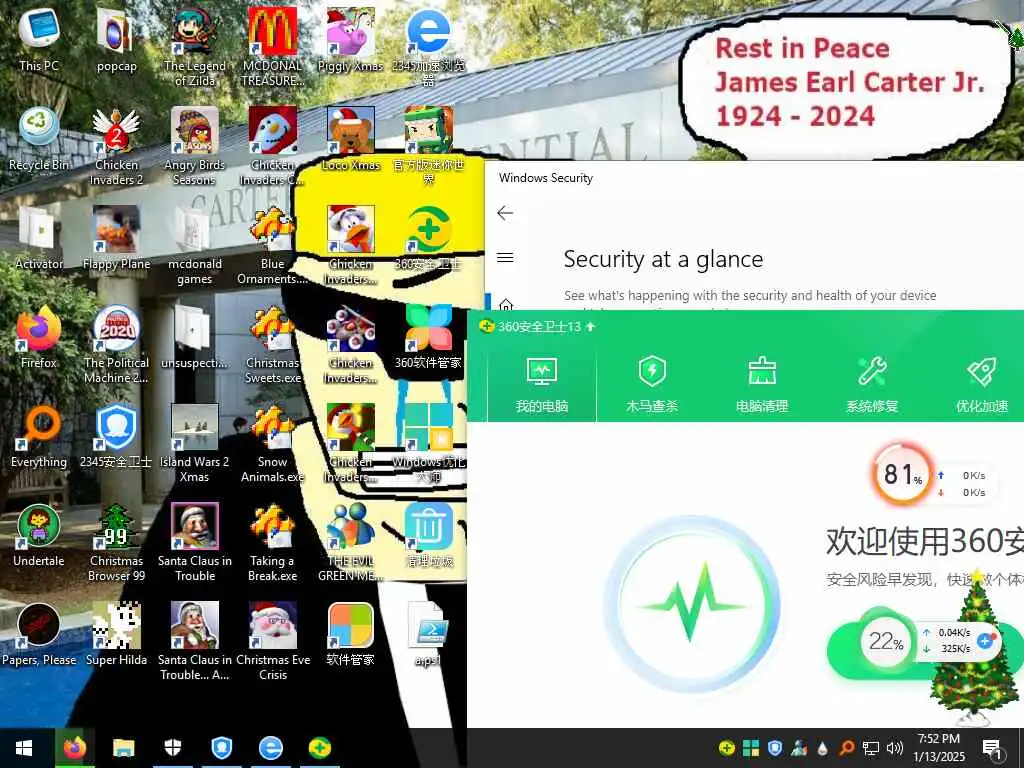1024x768 pixels.
Task: Open the This PC desktop icon
Action: click(x=39, y=40)
